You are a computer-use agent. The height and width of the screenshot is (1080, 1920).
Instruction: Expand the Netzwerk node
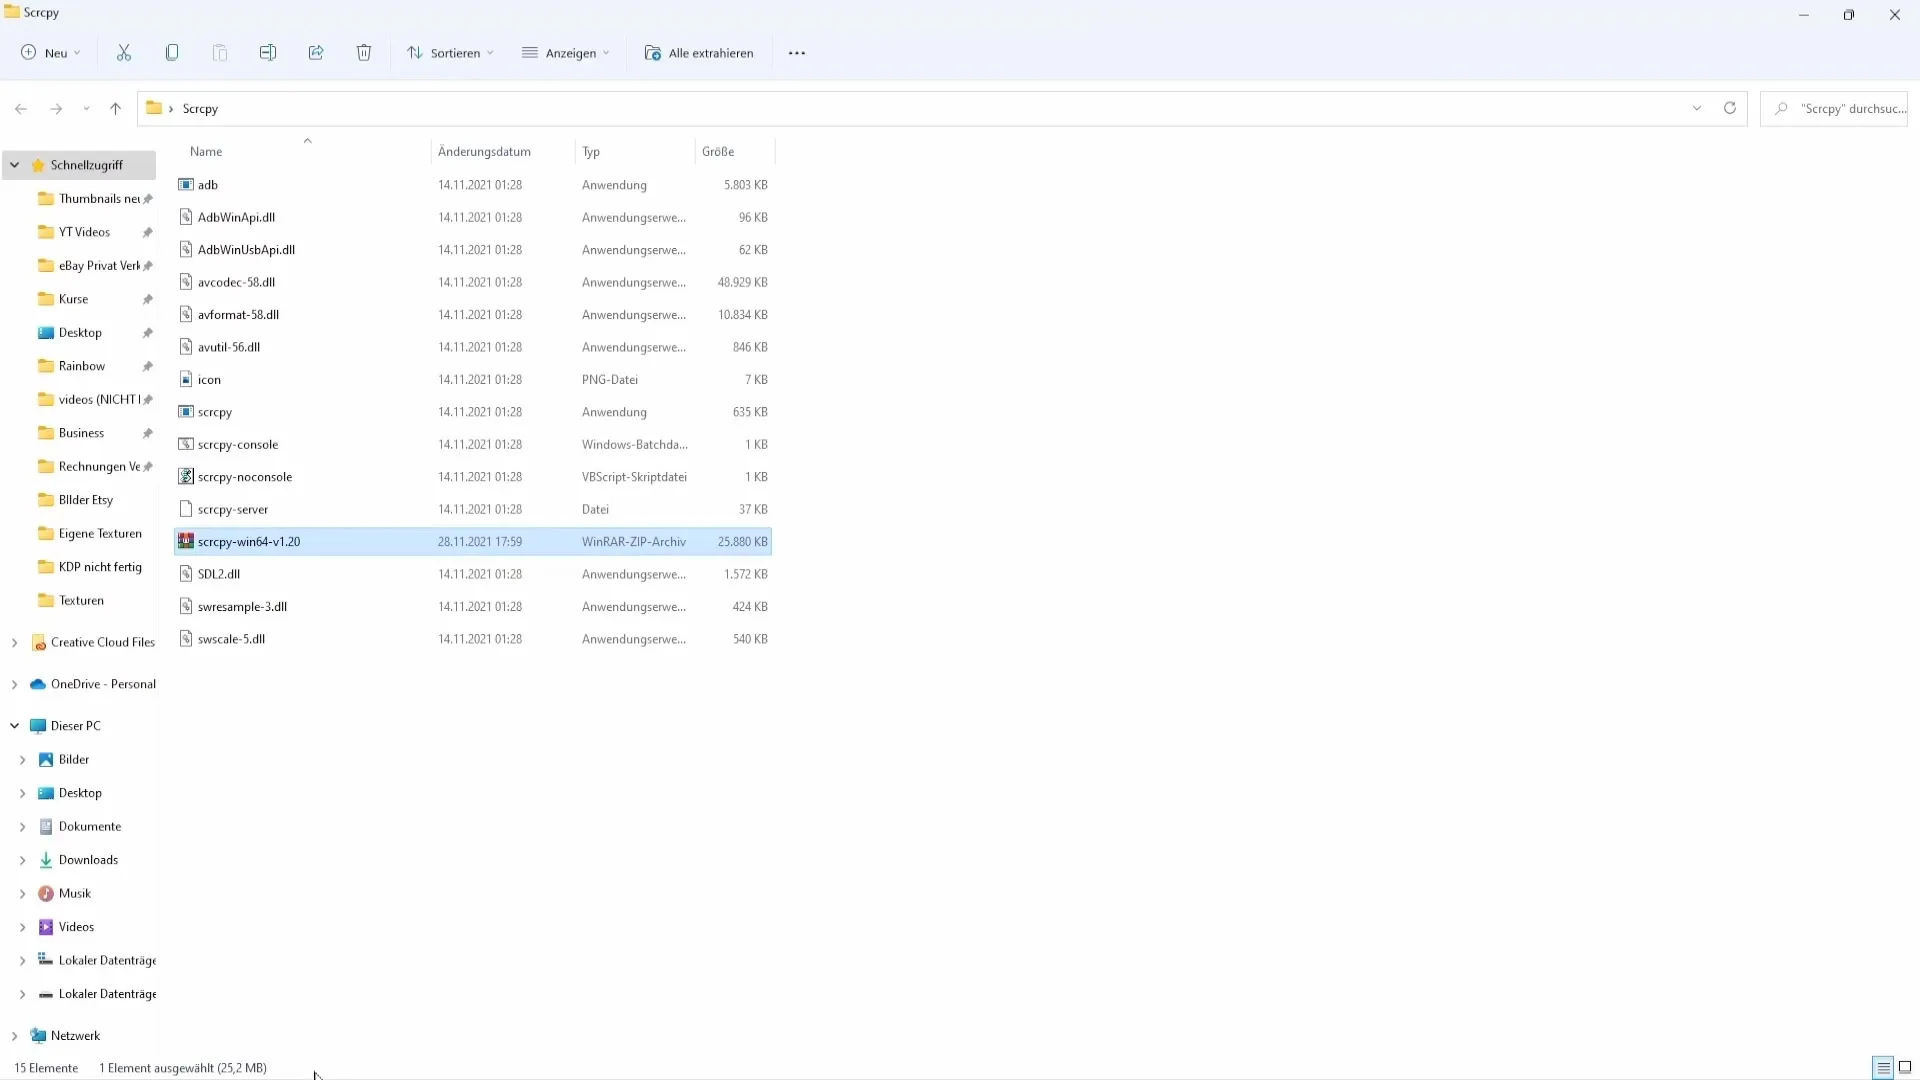pos(15,1036)
